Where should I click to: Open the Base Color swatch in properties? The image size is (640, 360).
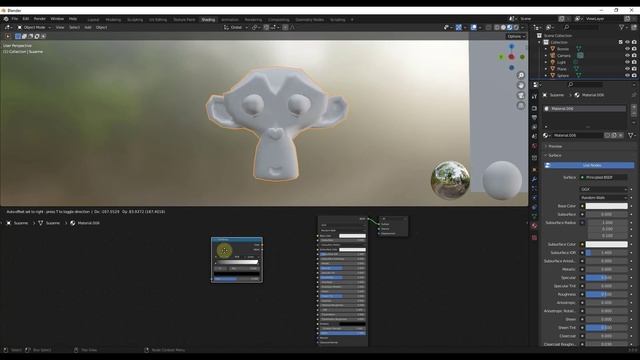607,206
